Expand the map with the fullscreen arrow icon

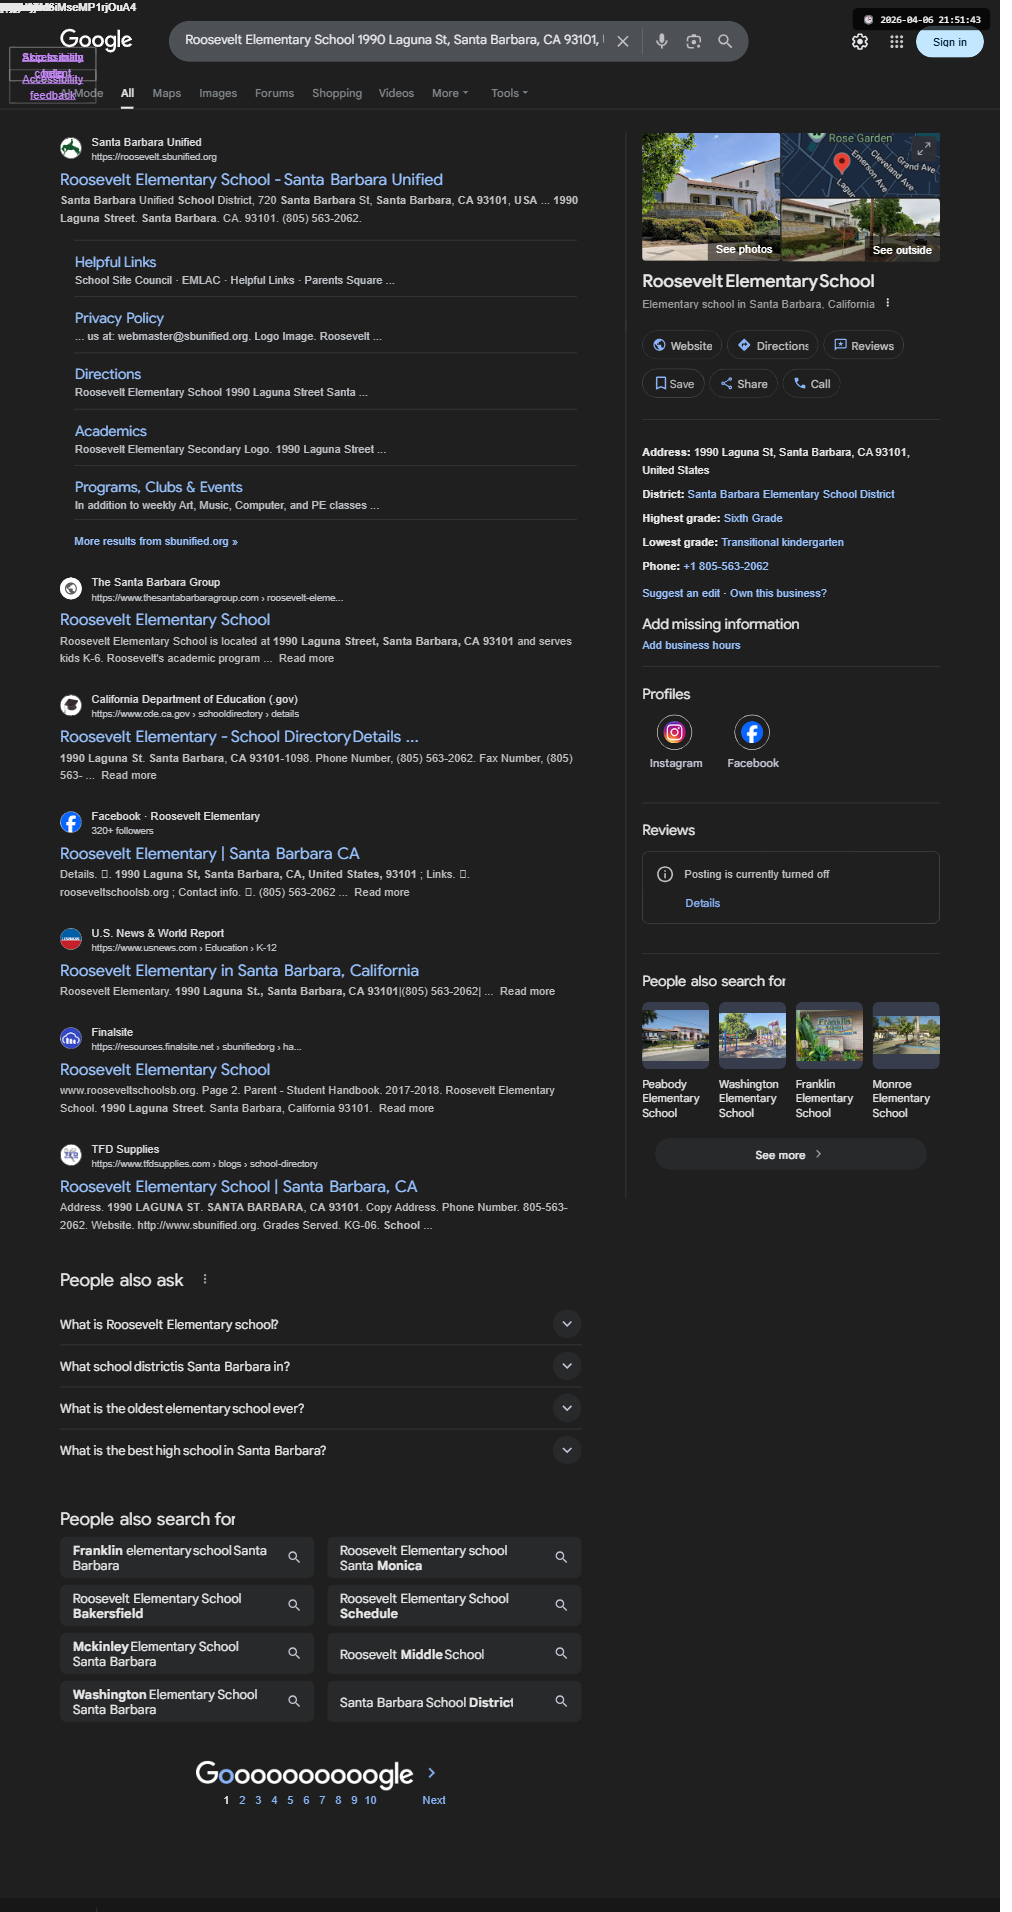tap(924, 148)
